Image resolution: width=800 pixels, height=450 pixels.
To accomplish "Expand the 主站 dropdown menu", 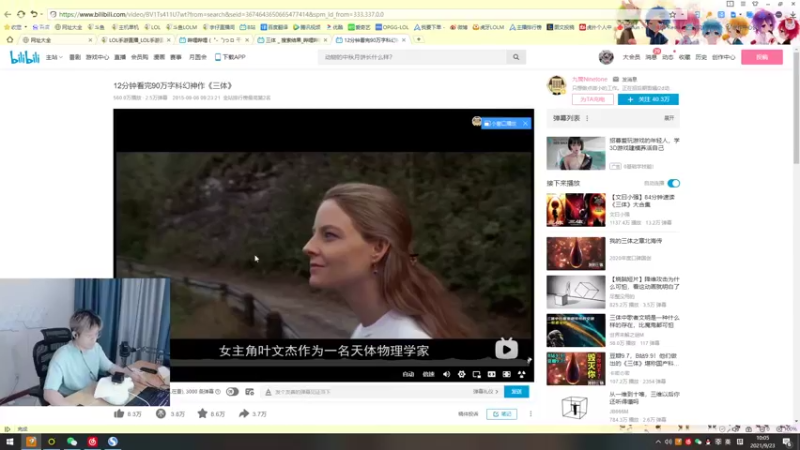I will pos(54,57).
